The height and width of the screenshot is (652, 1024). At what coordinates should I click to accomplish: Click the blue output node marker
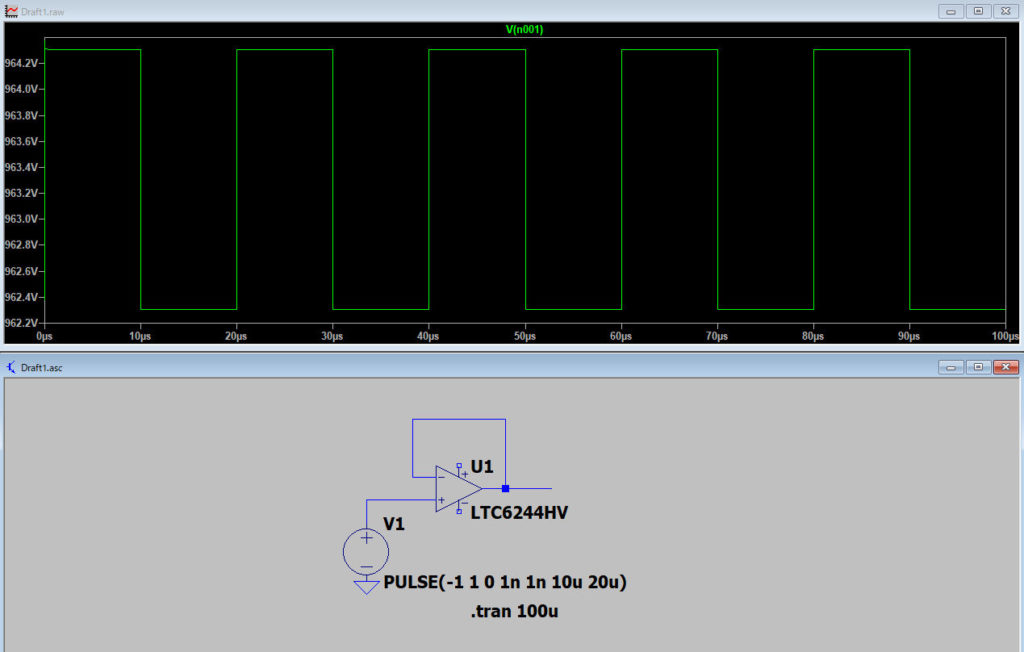click(506, 489)
